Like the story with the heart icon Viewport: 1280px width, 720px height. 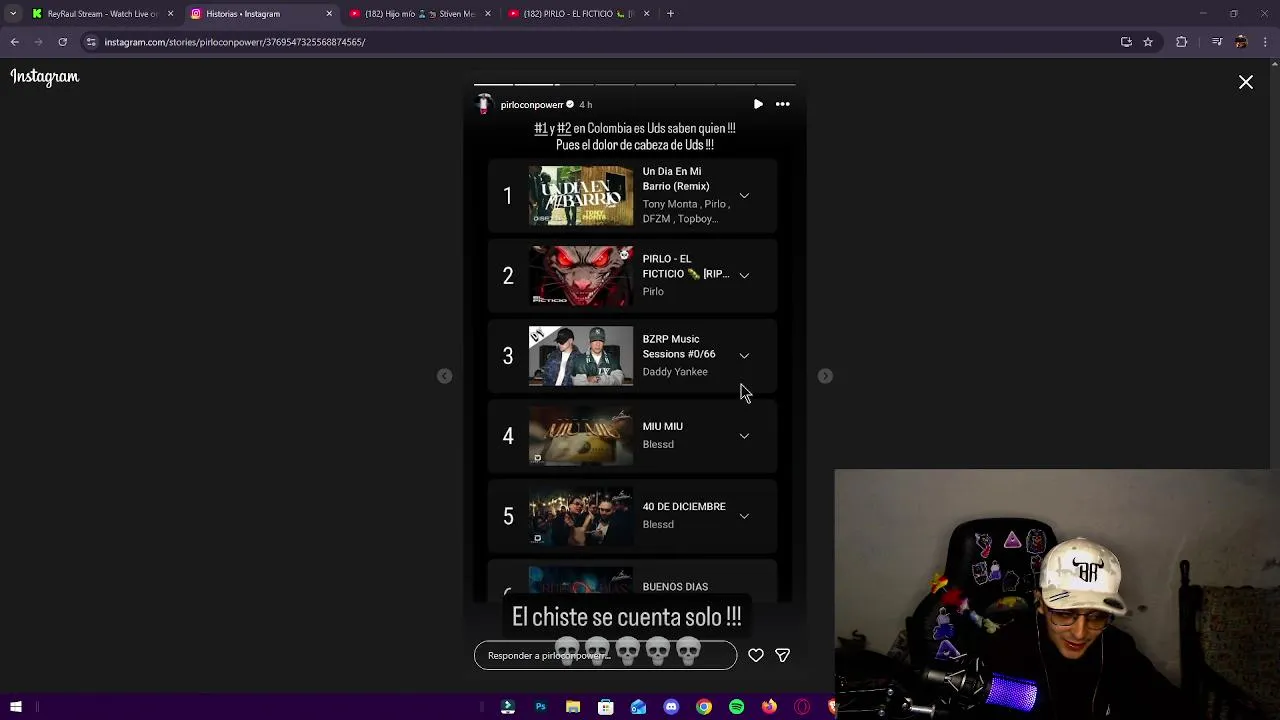pyautogui.click(x=756, y=655)
